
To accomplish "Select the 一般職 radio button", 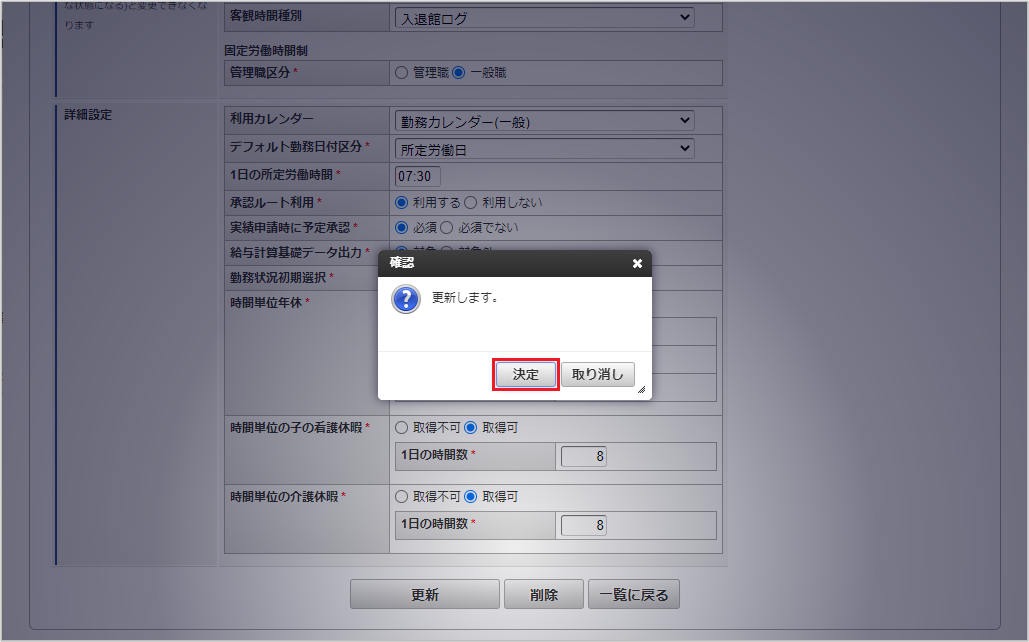I will point(459,73).
